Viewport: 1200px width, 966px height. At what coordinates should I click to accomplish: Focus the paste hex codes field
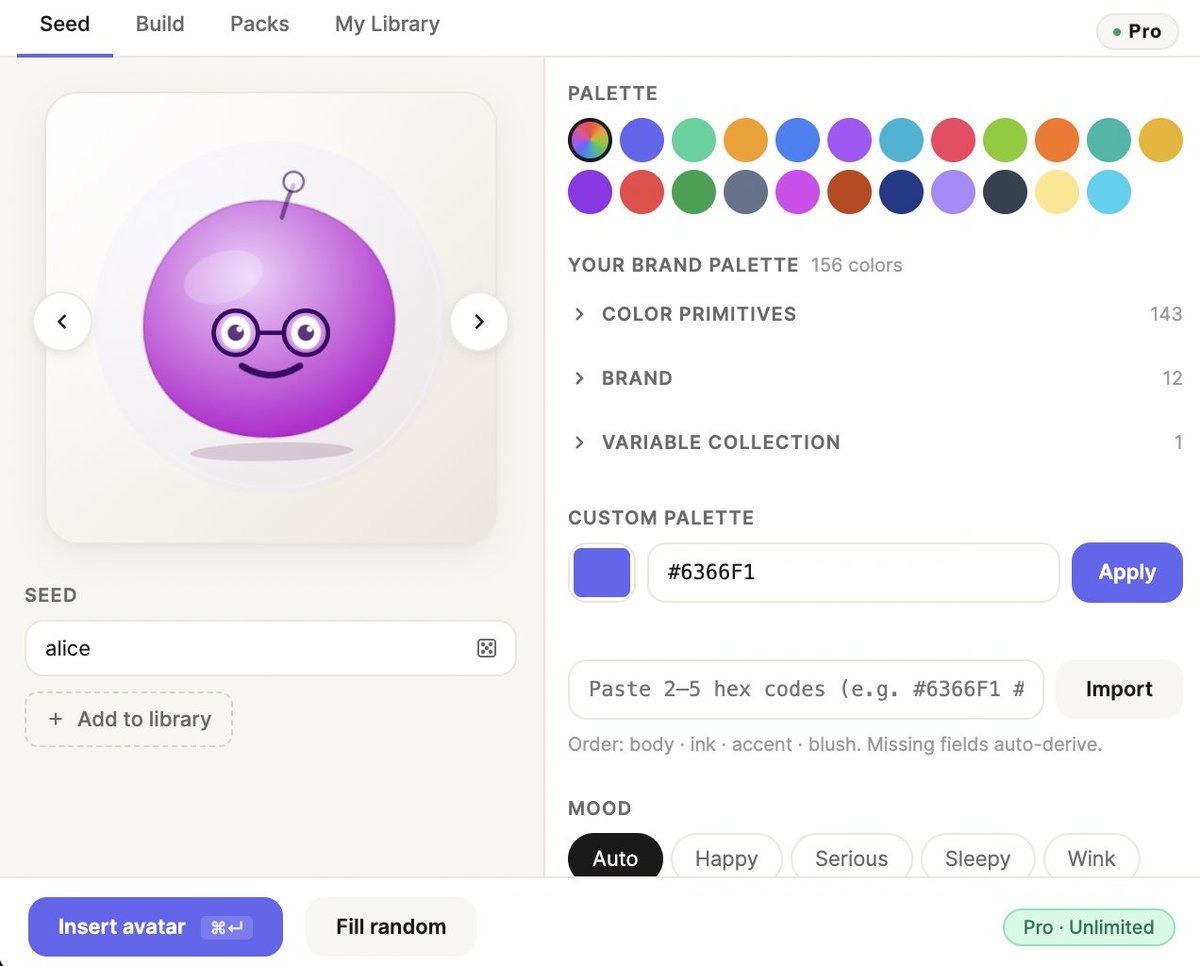coord(806,689)
